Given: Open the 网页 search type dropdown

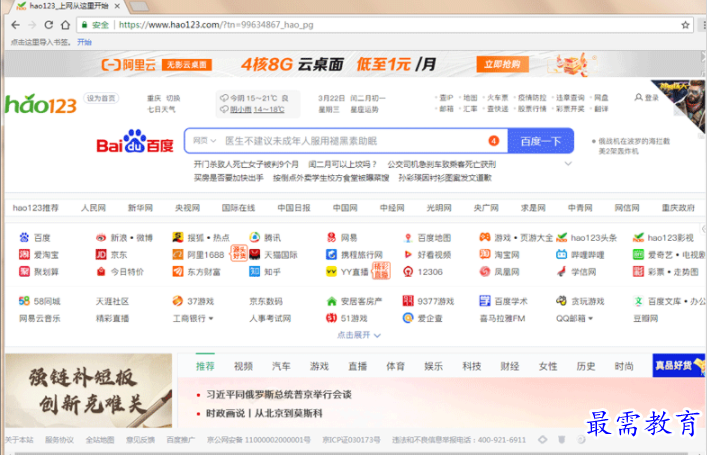Looking at the screenshot, I should (x=205, y=141).
